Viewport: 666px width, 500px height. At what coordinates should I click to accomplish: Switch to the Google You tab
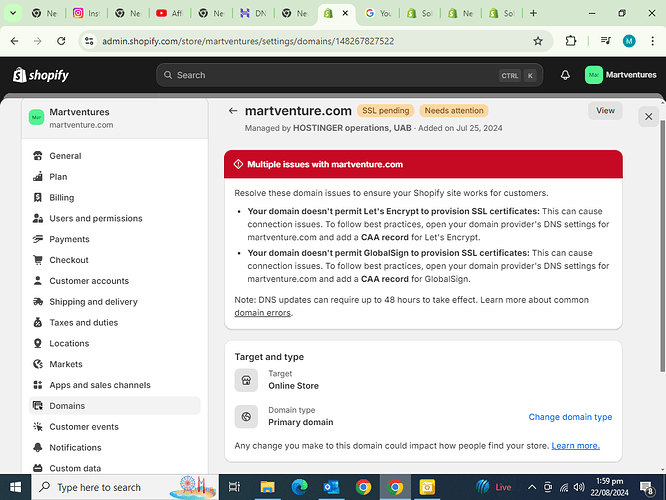click(x=378, y=13)
